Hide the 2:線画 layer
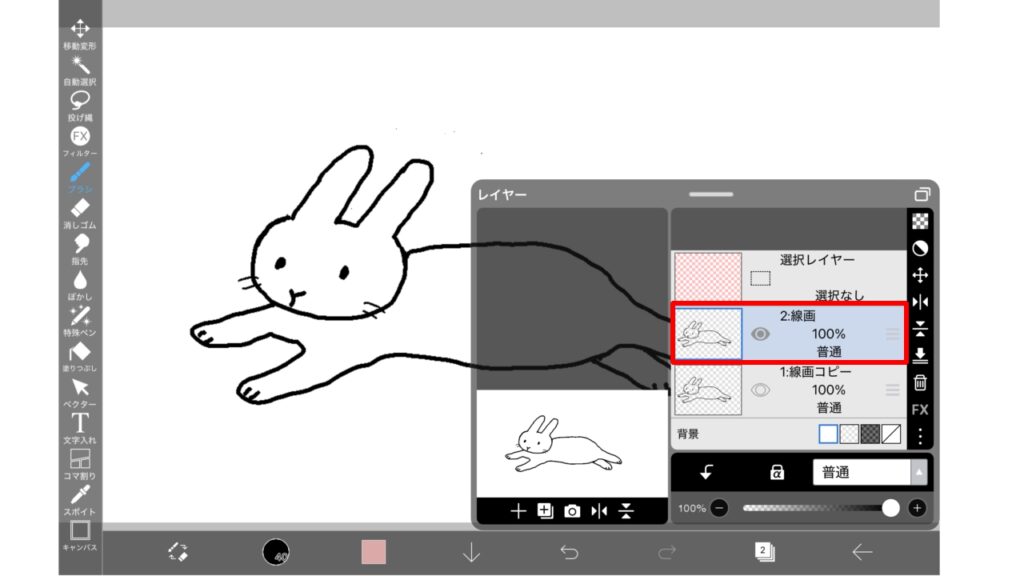Screen dimensions: 1024x576 (x=760, y=334)
